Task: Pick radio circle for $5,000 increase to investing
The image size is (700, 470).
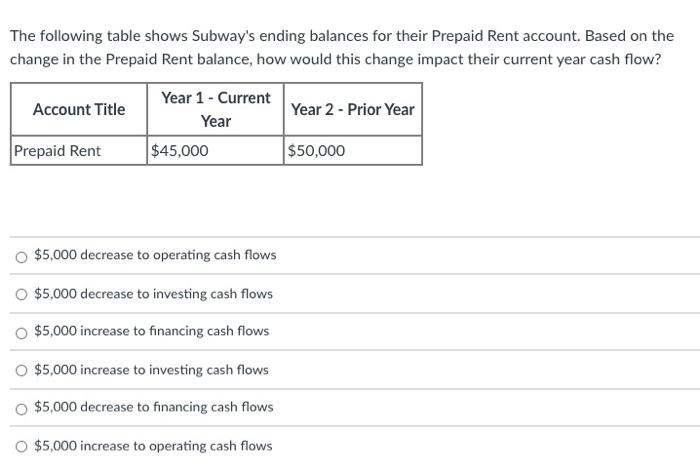Action: pos(21,370)
